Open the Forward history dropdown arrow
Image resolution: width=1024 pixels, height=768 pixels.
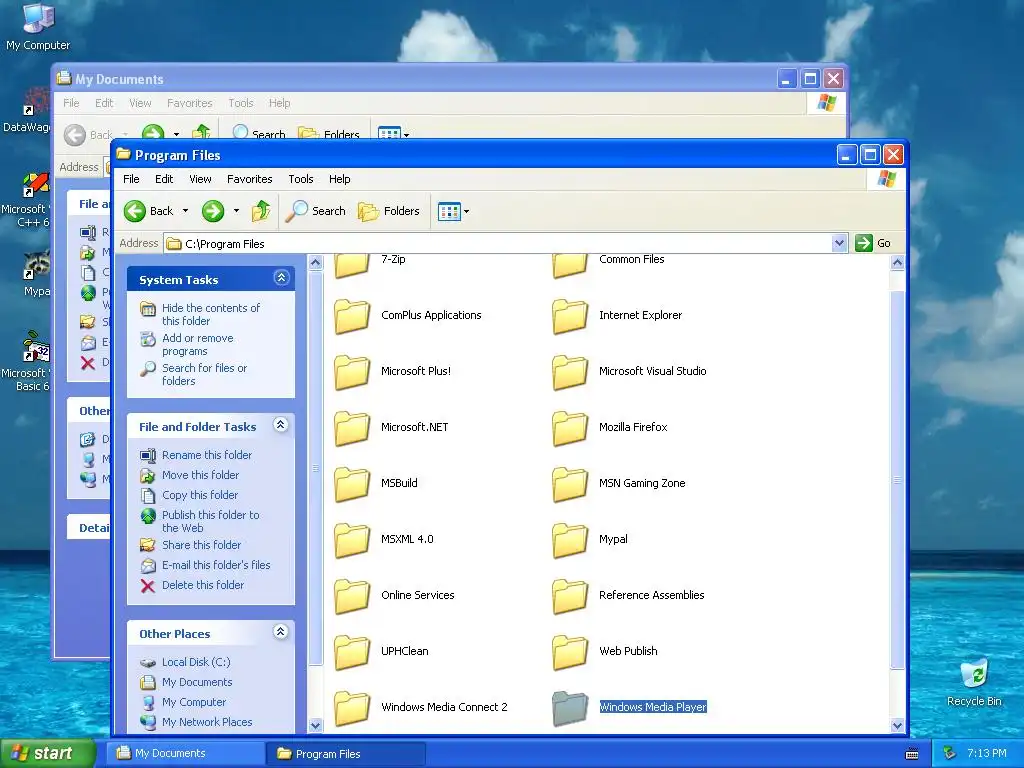[x=236, y=211]
